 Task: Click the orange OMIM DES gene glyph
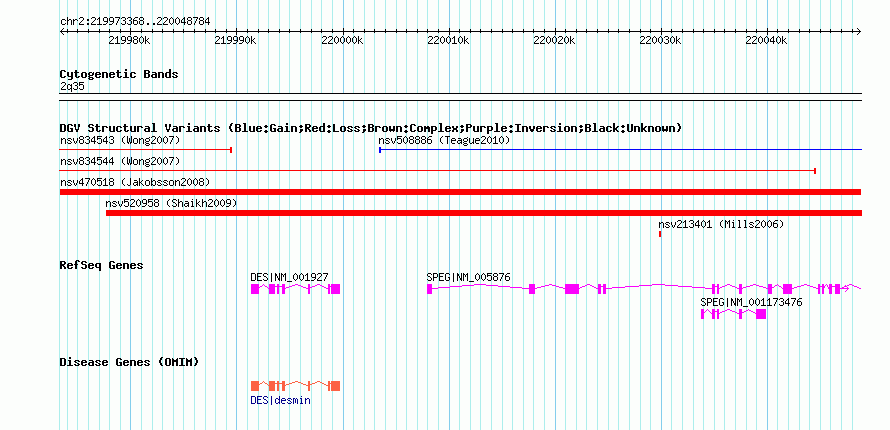click(295, 386)
